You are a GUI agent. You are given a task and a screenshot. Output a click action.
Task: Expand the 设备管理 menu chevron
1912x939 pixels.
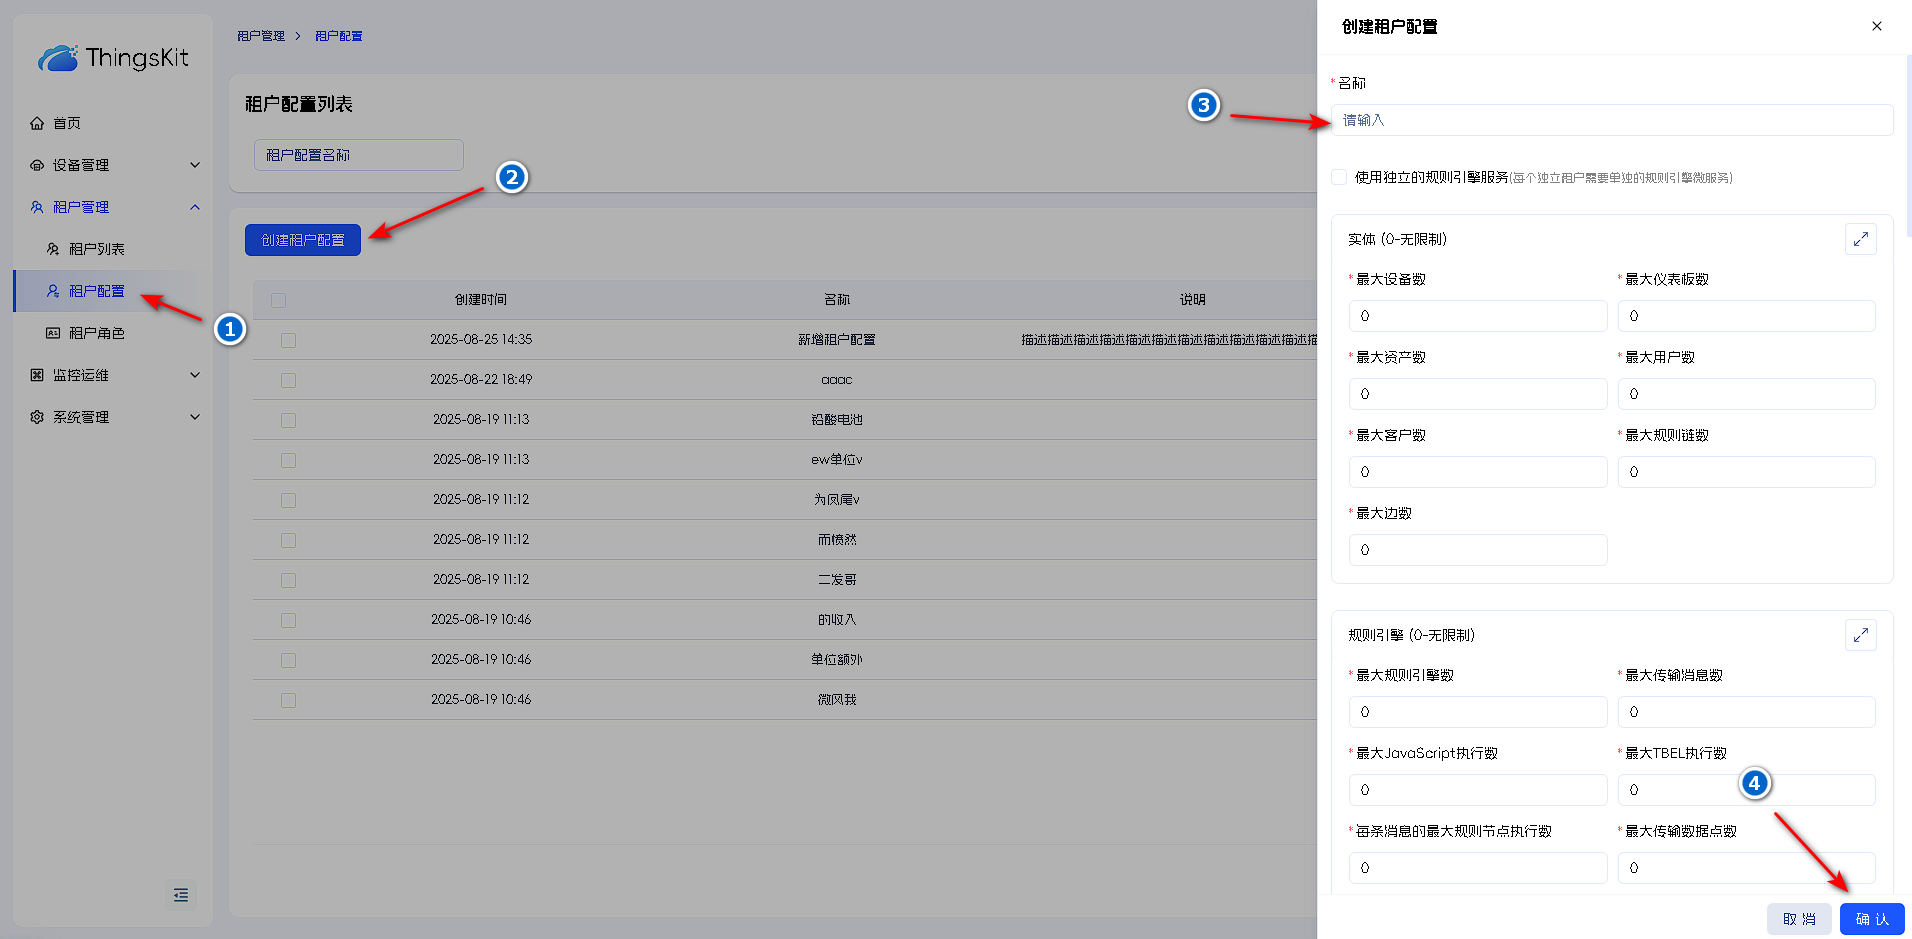[x=195, y=165]
